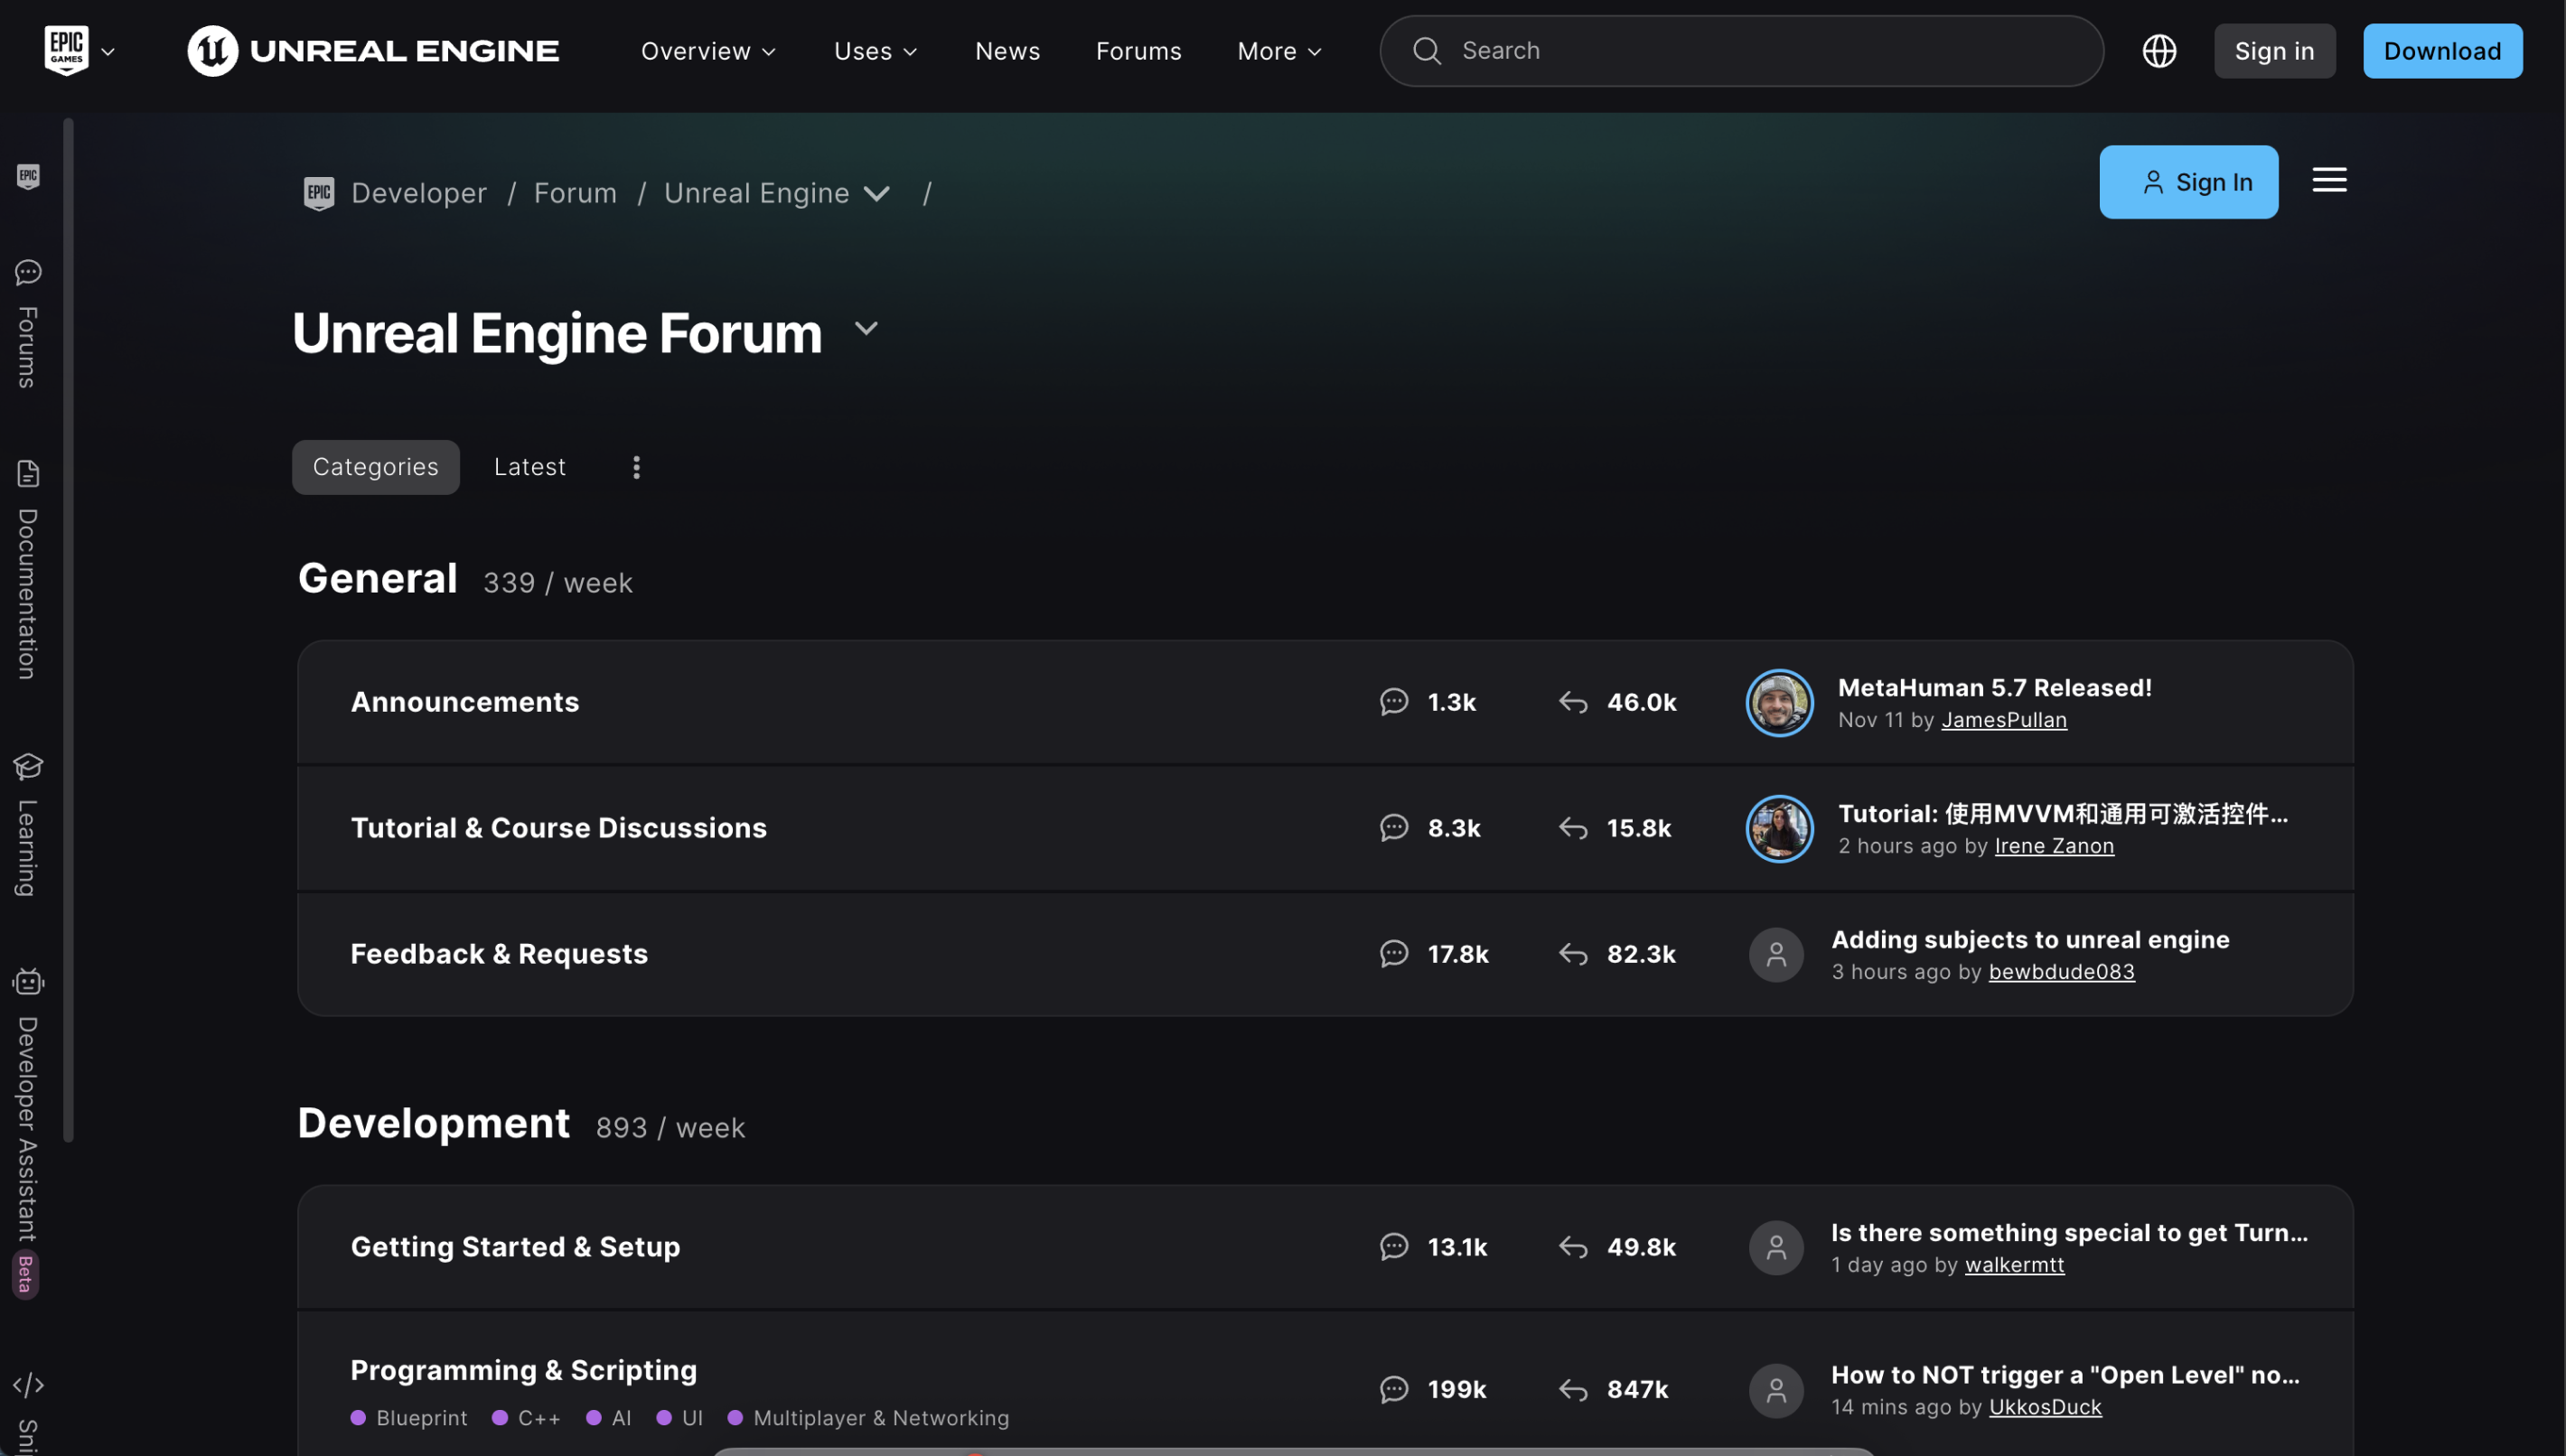Expand the Uses menu
Image resolution: width=2566 pixels, height=1456 pixels.
coord(874,50)
